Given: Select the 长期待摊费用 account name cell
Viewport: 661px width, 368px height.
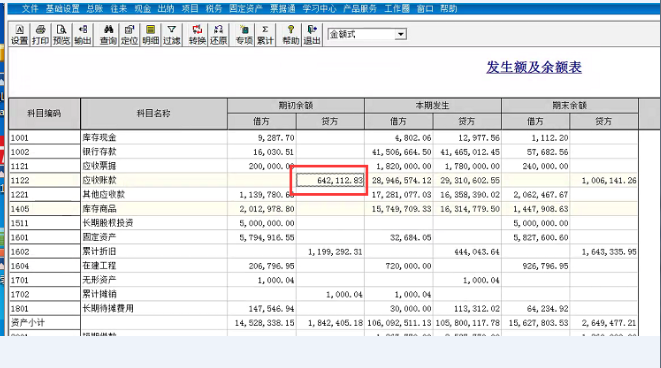Looking at the screenshot, I should 153,309.
